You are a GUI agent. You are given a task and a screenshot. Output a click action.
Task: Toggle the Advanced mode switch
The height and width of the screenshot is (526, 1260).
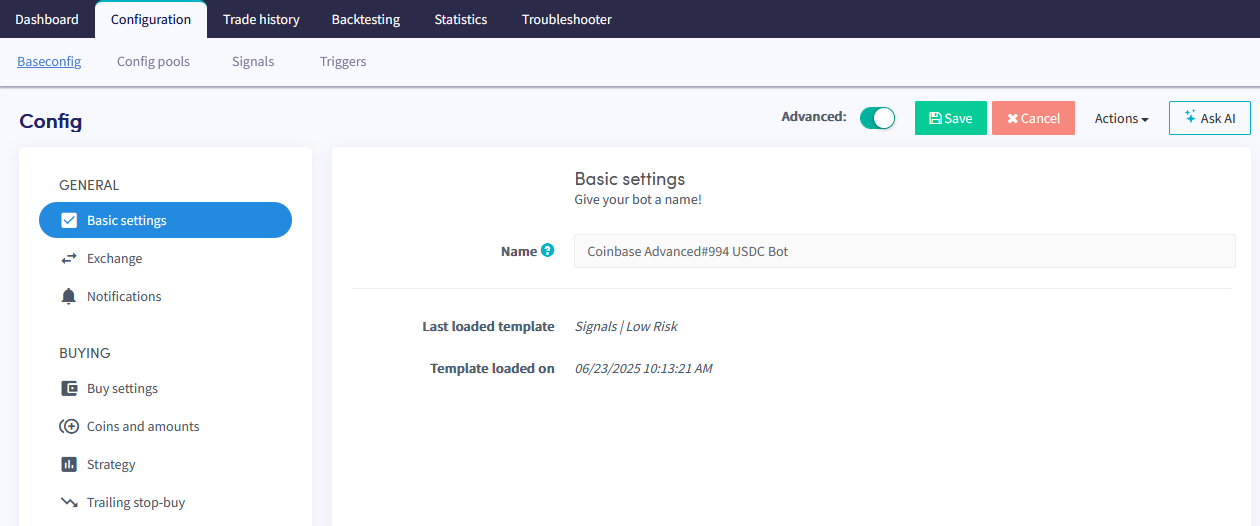[878, 118]
